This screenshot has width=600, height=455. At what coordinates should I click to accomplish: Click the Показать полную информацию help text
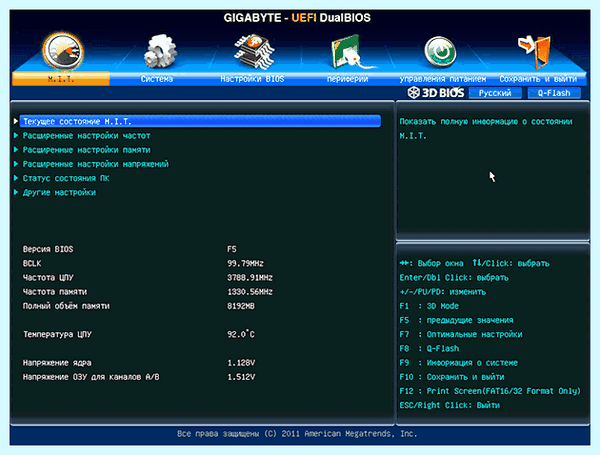(x=486, y=128)
